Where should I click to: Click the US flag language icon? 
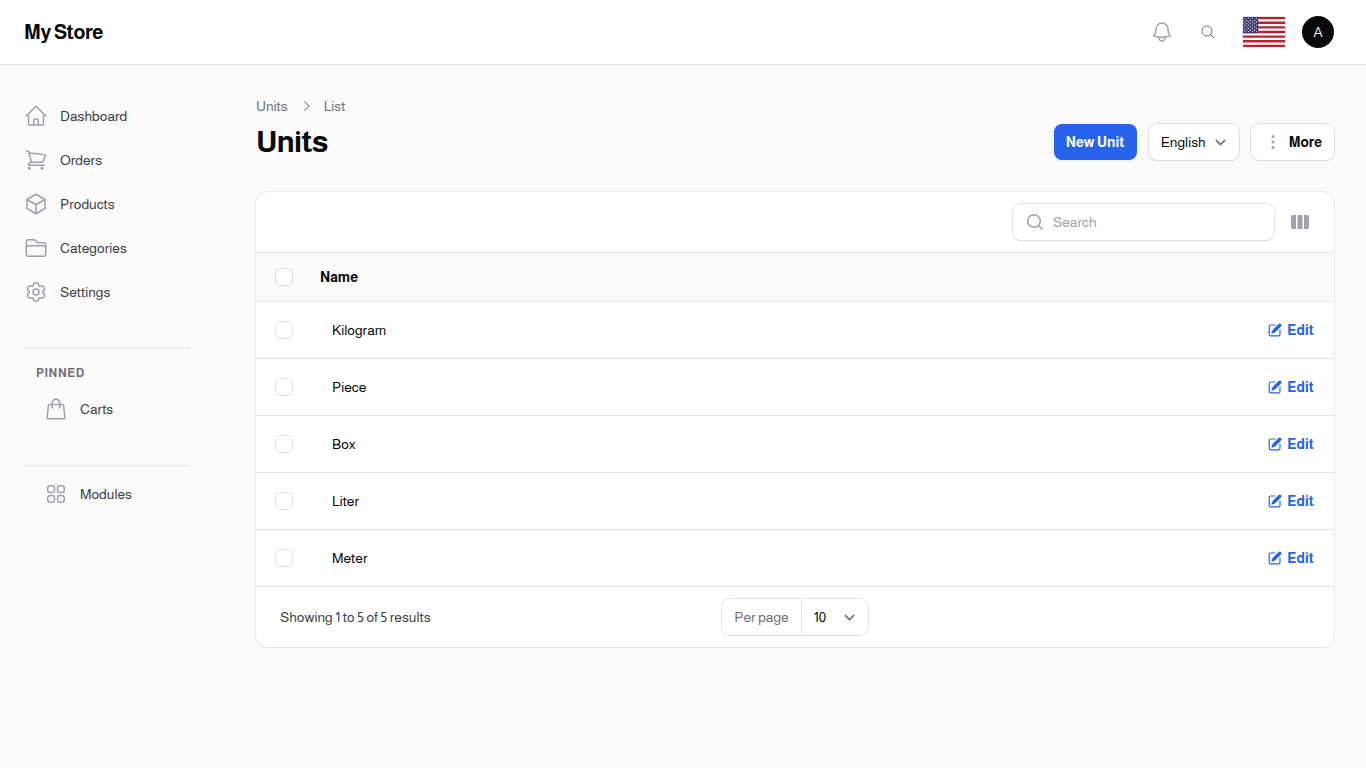(x=1263, y=32)
